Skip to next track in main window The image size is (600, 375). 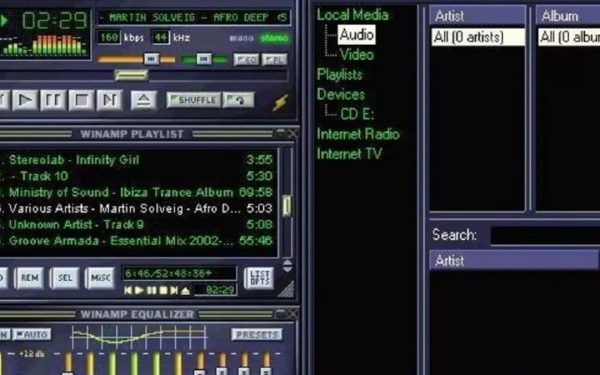110,100
